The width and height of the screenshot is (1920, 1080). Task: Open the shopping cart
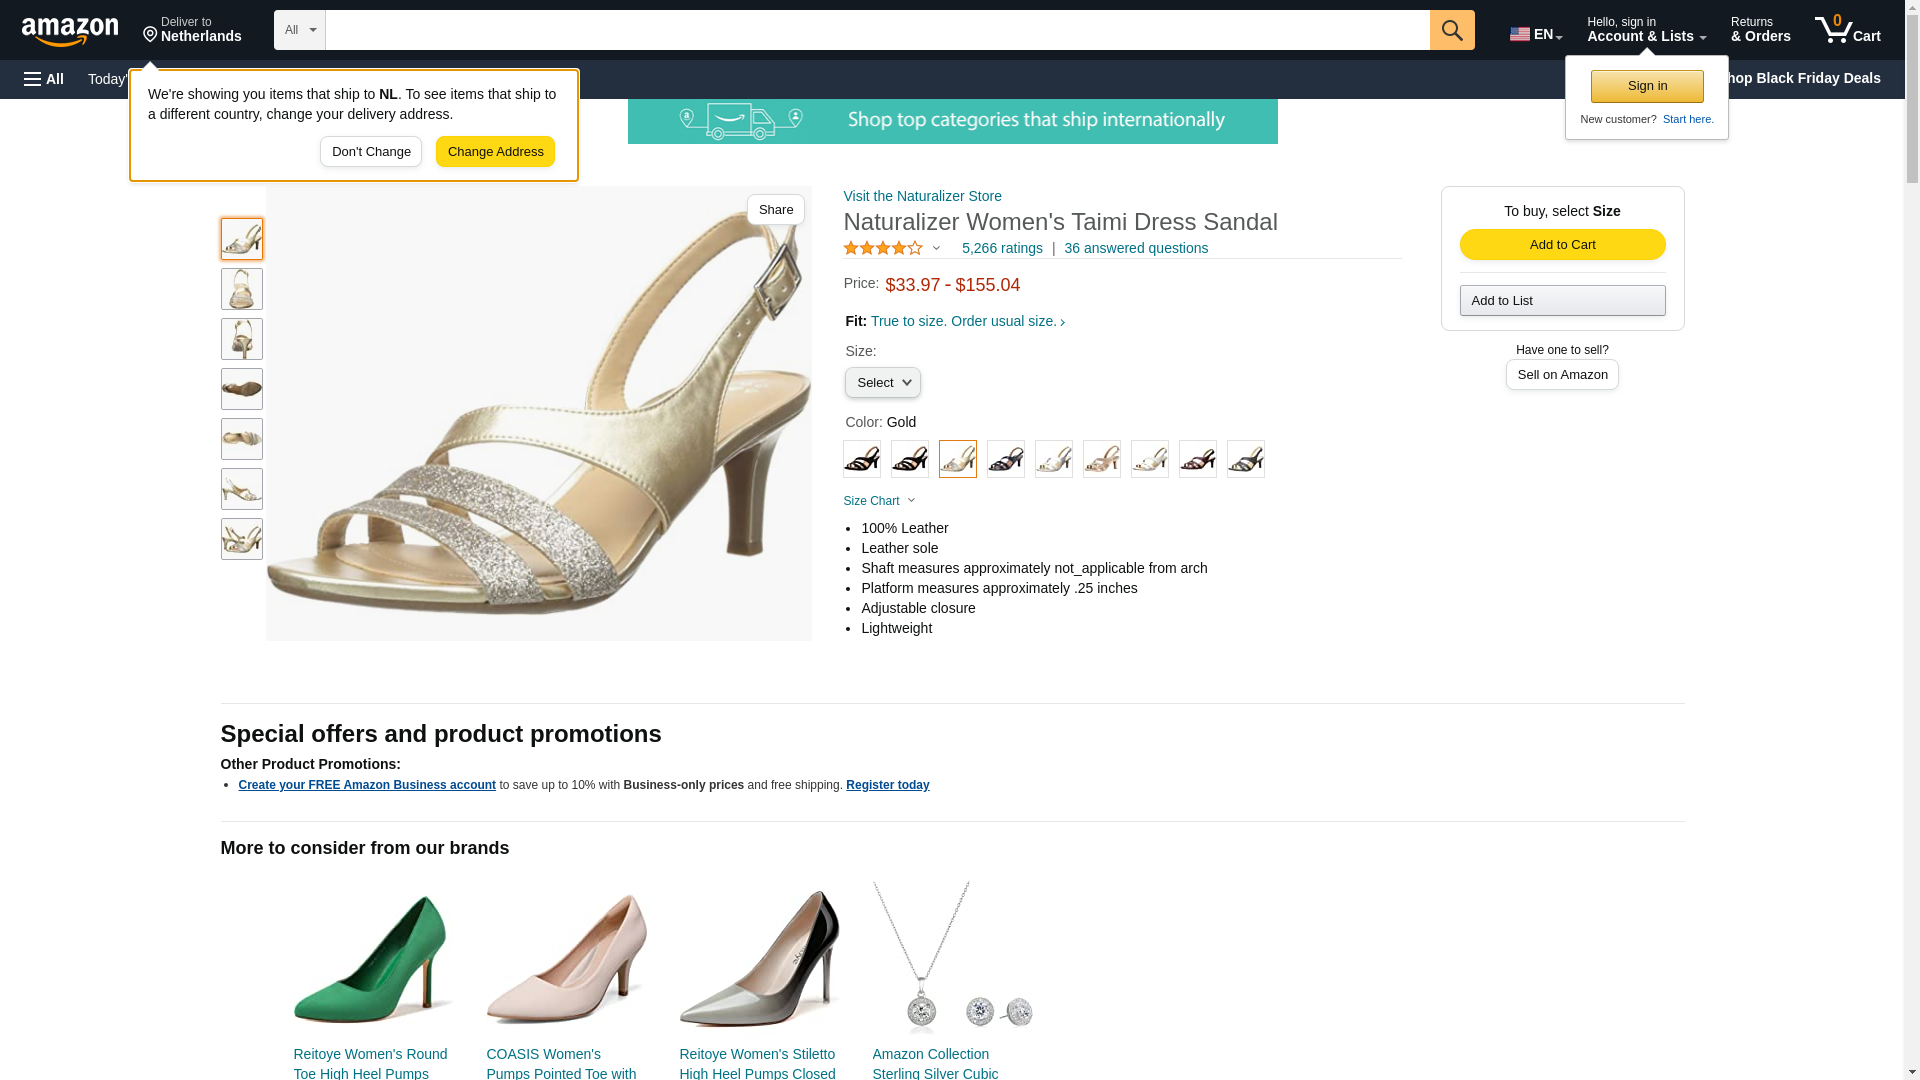[1848, 30]
